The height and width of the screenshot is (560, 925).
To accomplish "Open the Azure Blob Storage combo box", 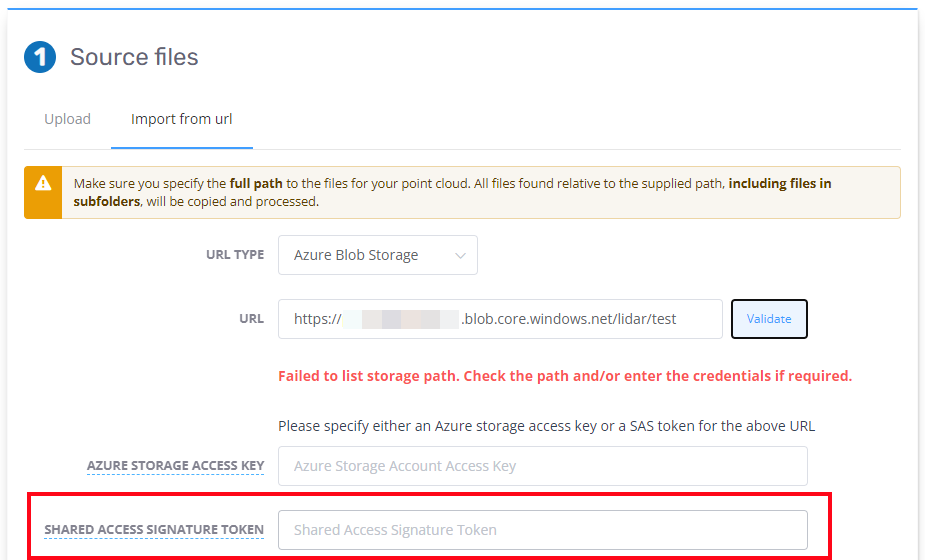I will [x=378, y=255].
